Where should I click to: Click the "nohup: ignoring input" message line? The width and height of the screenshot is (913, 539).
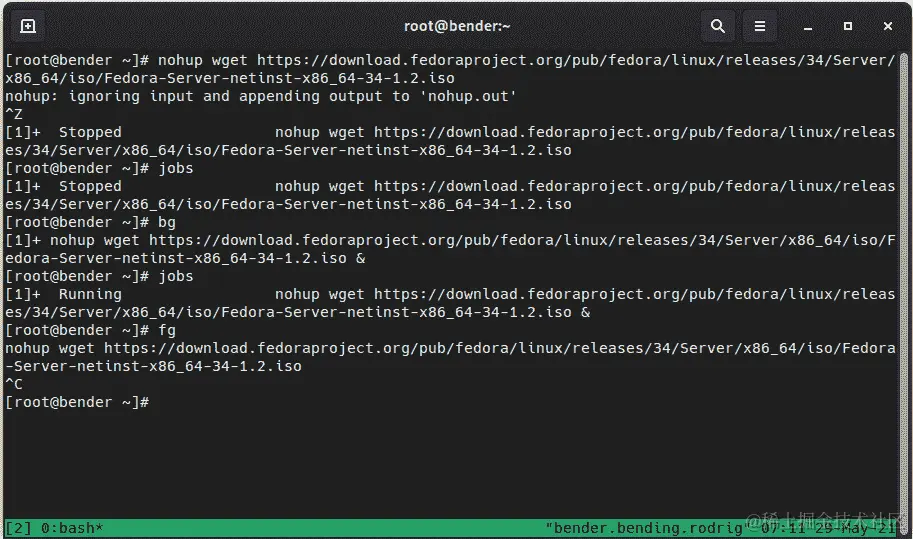click(x=261, y=96)
